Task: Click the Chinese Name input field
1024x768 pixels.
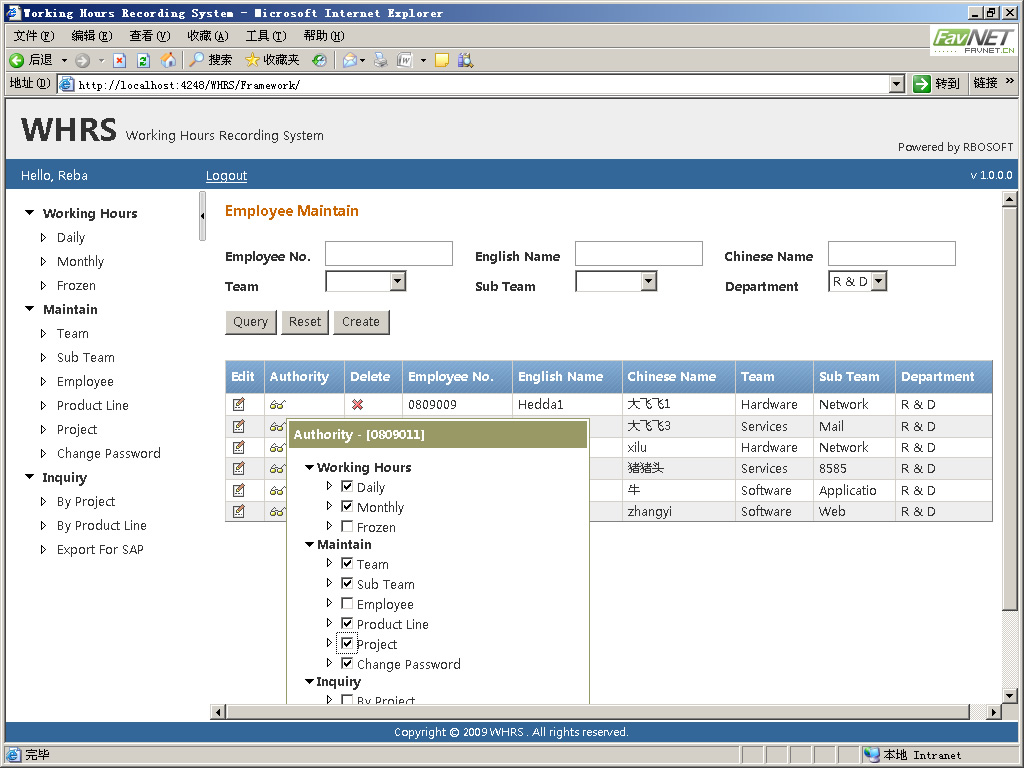Action: (x=891, y=253)
